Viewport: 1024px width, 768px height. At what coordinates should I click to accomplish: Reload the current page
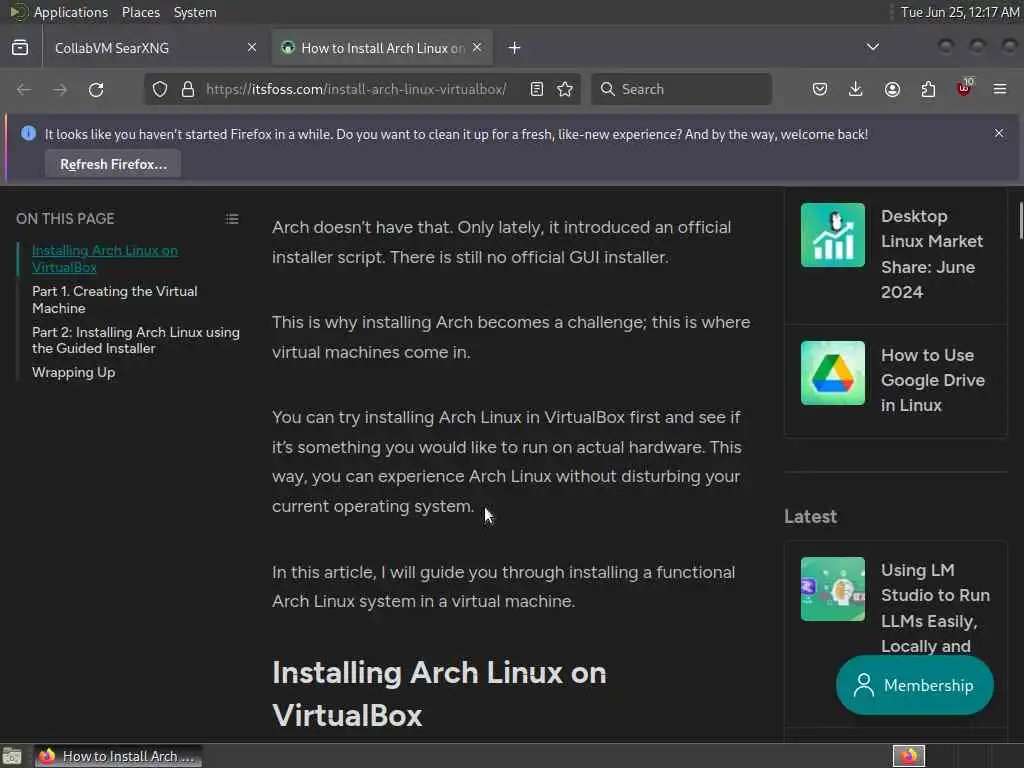pos(96,89)
